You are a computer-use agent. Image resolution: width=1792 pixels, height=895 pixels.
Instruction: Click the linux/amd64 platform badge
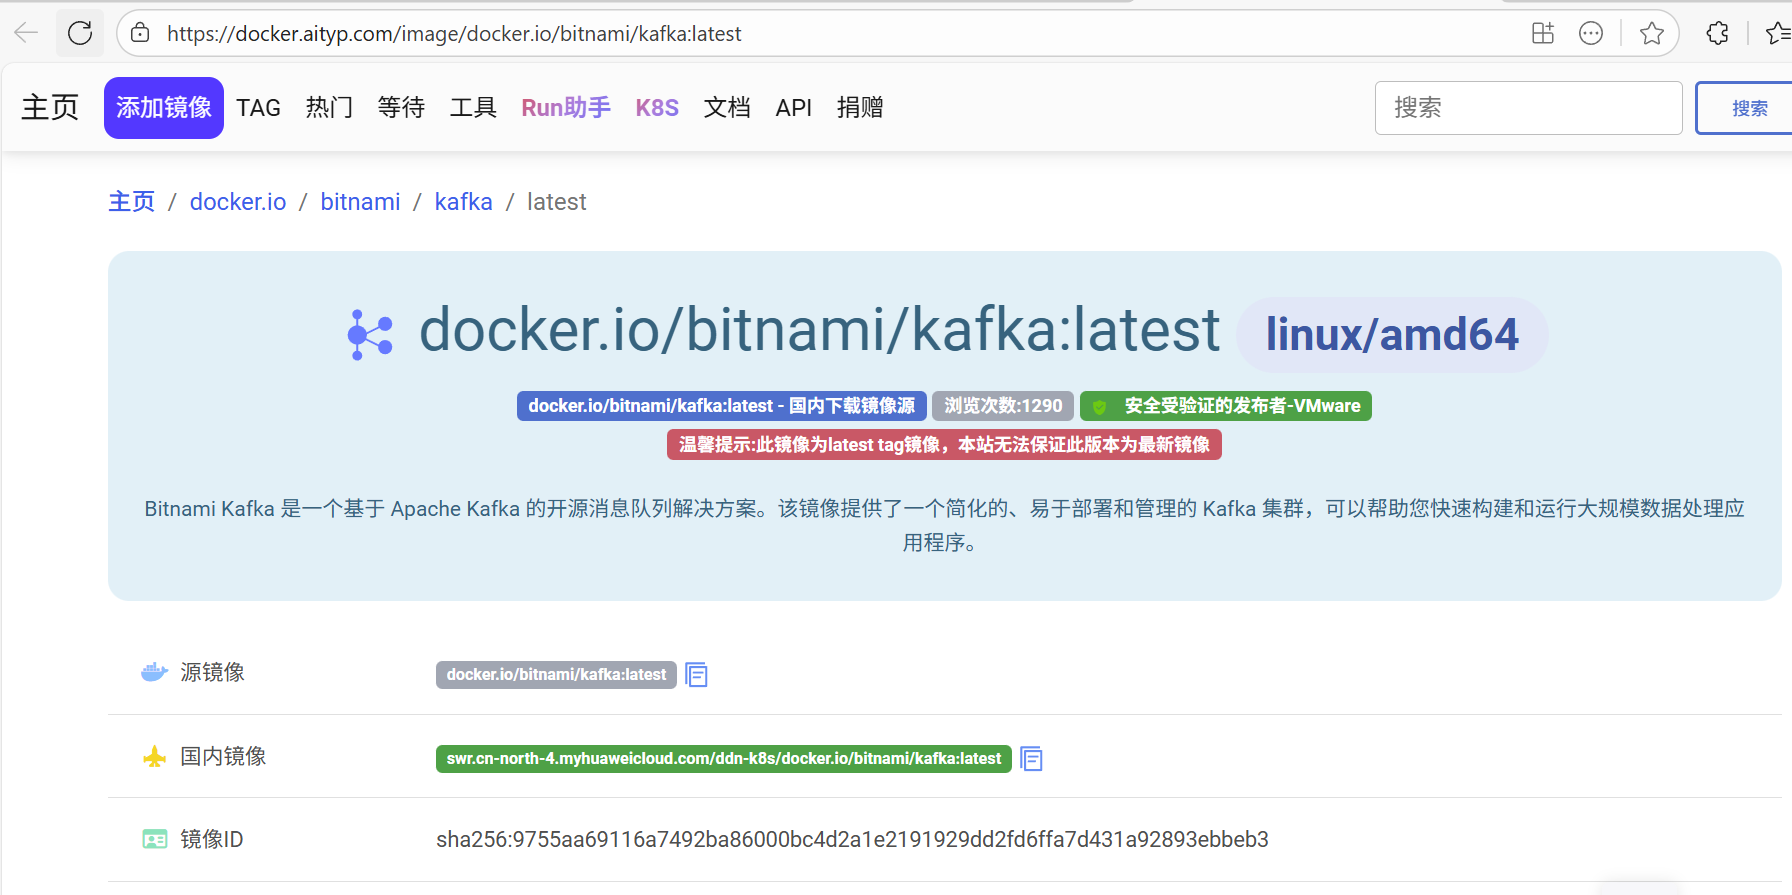[x=1392, y=335]
